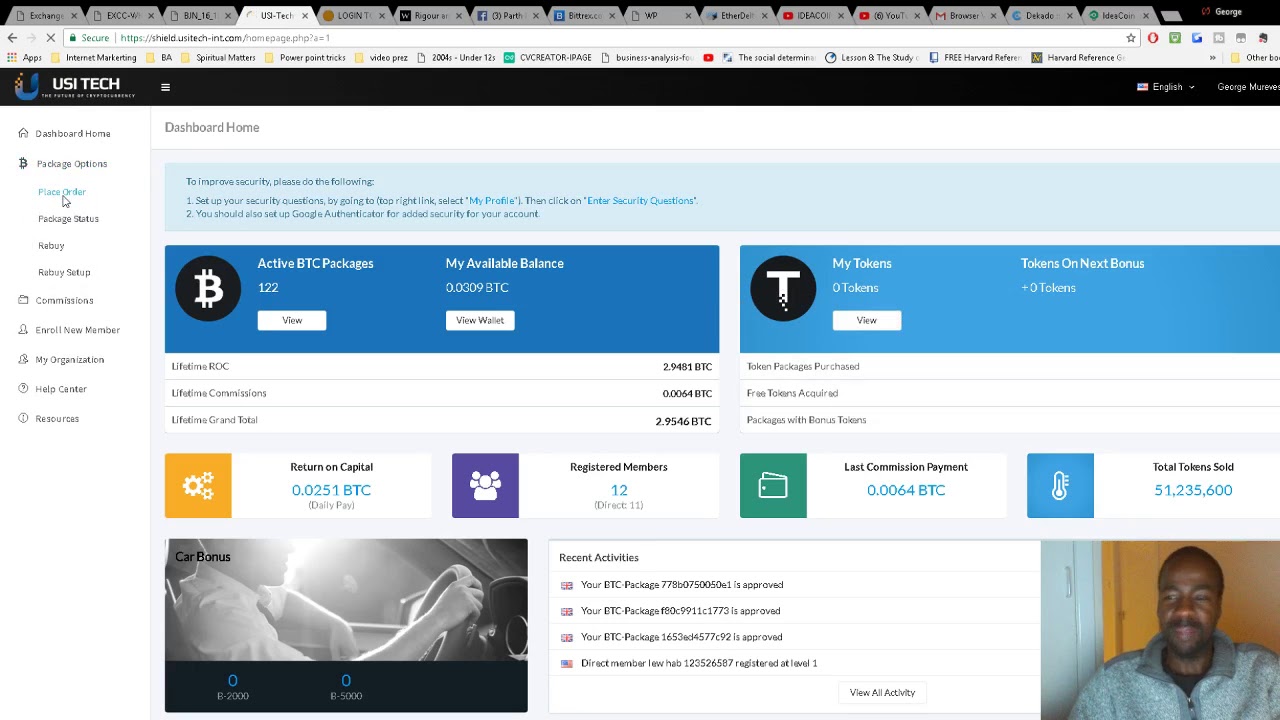Open the Apps bookmarks shortcut
This screenshot has width=1280, height=720.
click(24, 58)
